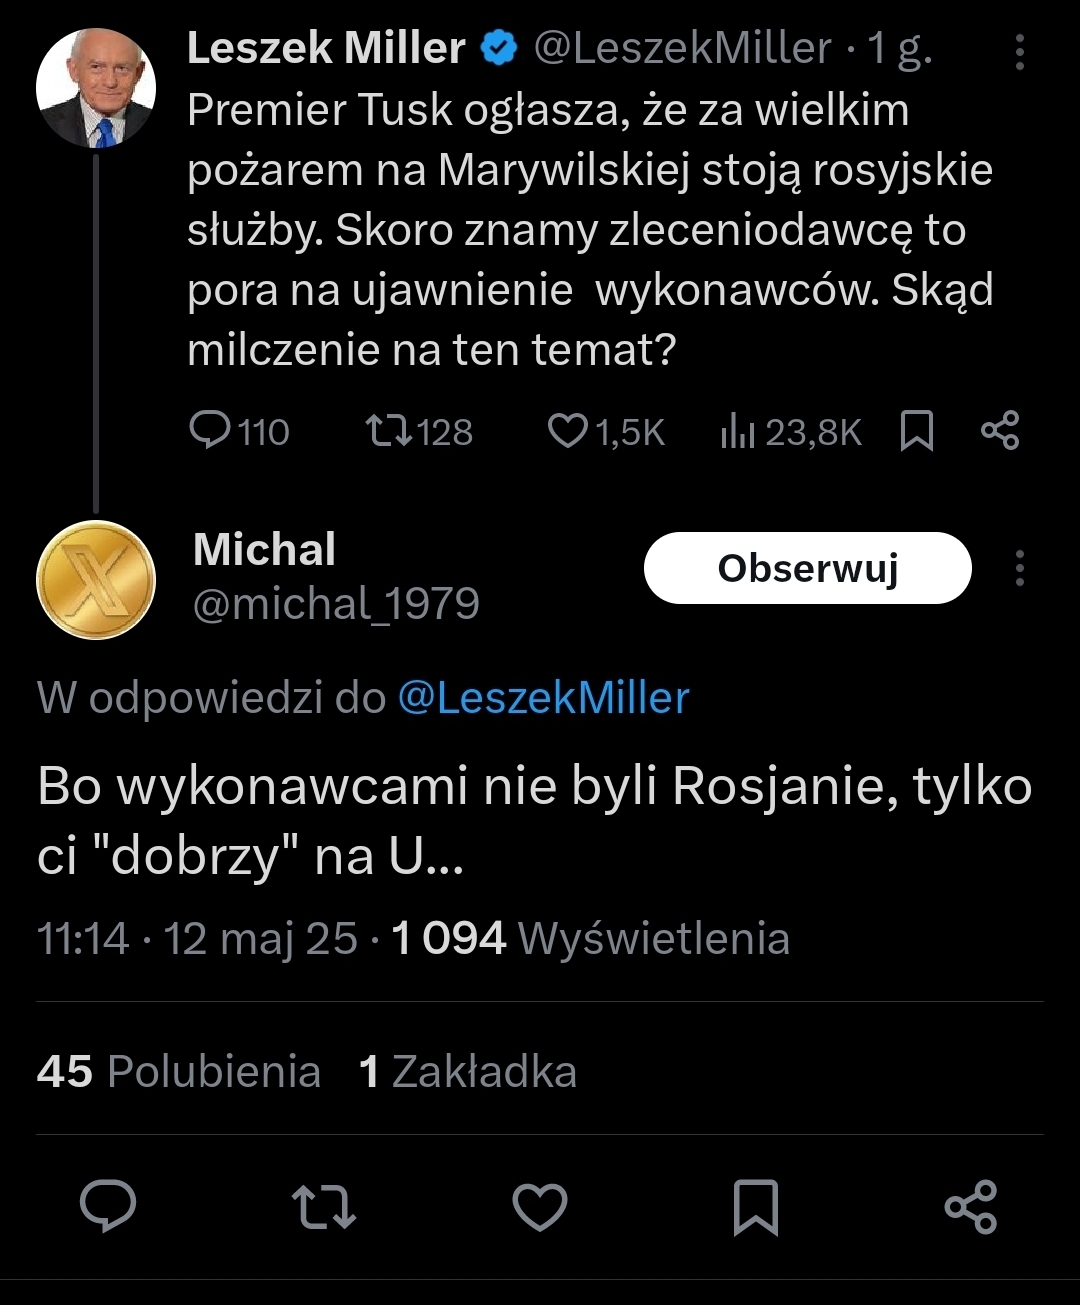Repost Michal's reply from the bottom bar
This screenshot has width=1080, height=1305.
click(x=323, y=1205)
